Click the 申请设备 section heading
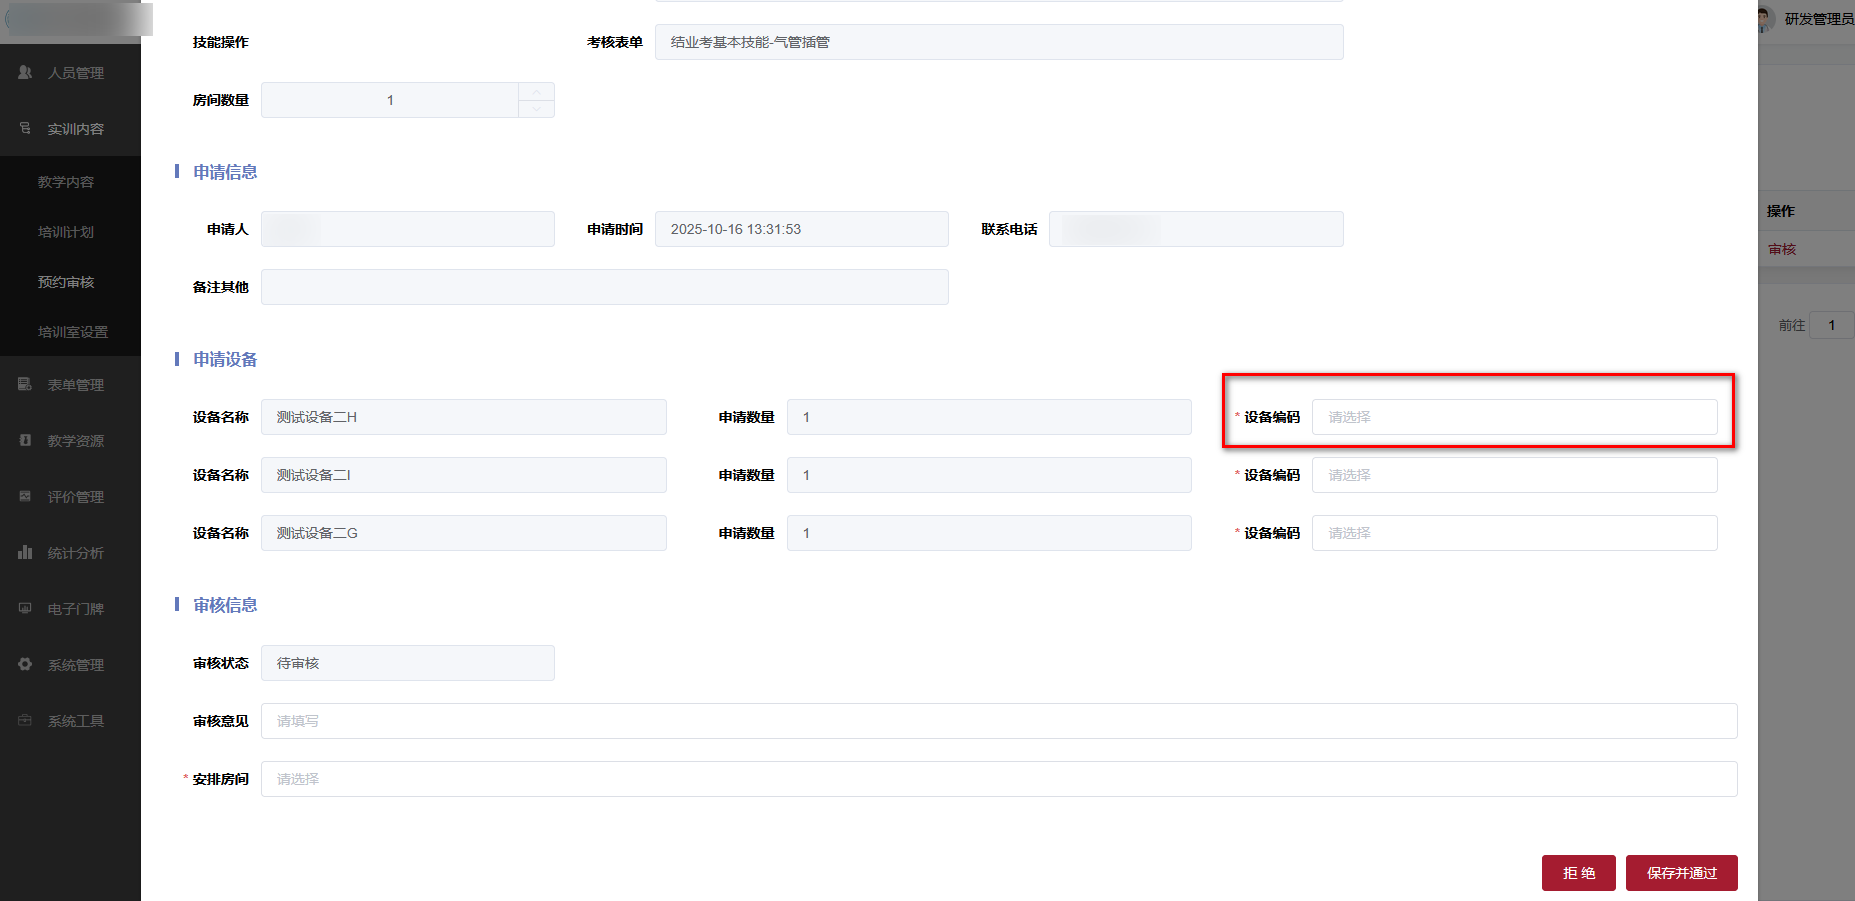1855x901 pixels. [225, 359]
